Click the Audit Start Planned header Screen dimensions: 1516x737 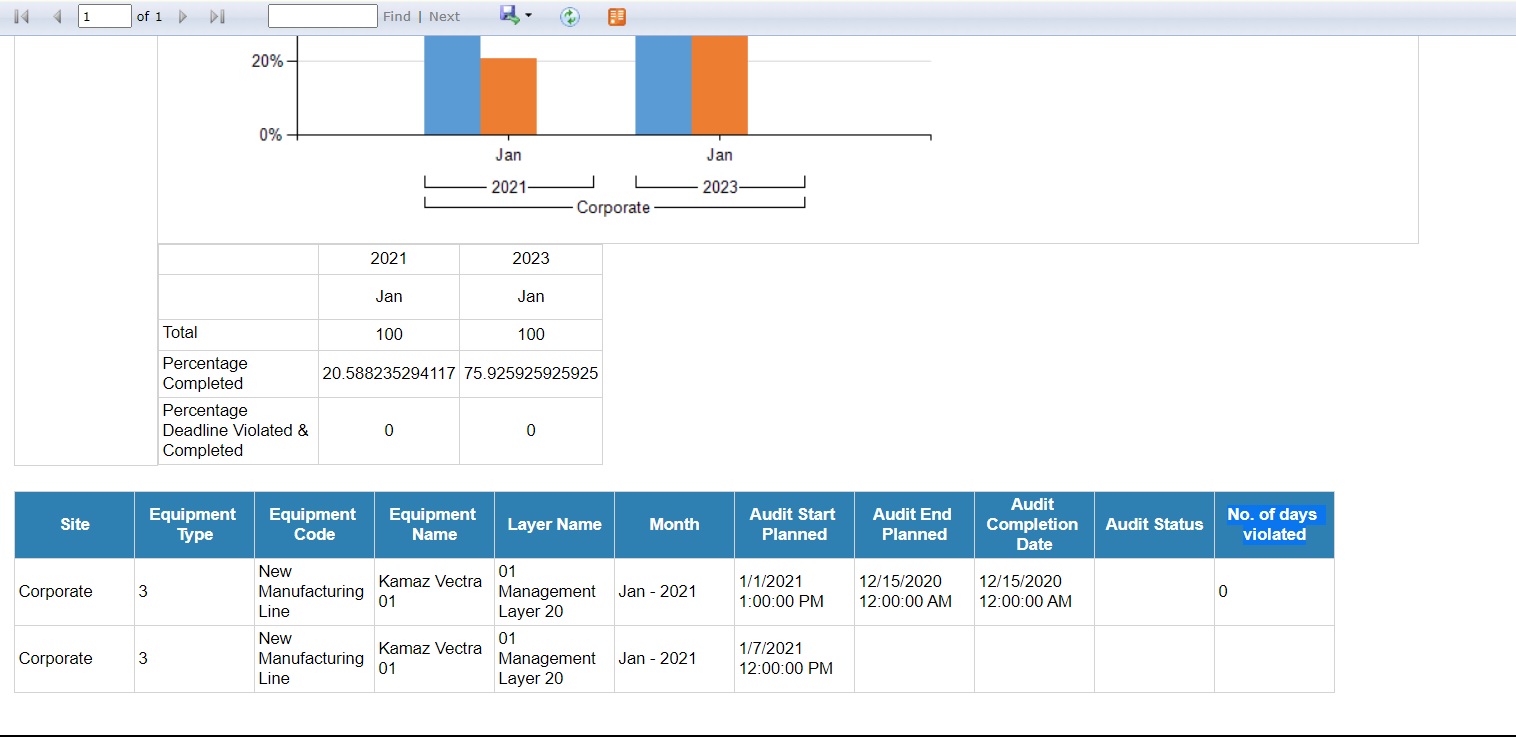pos(794,525)
